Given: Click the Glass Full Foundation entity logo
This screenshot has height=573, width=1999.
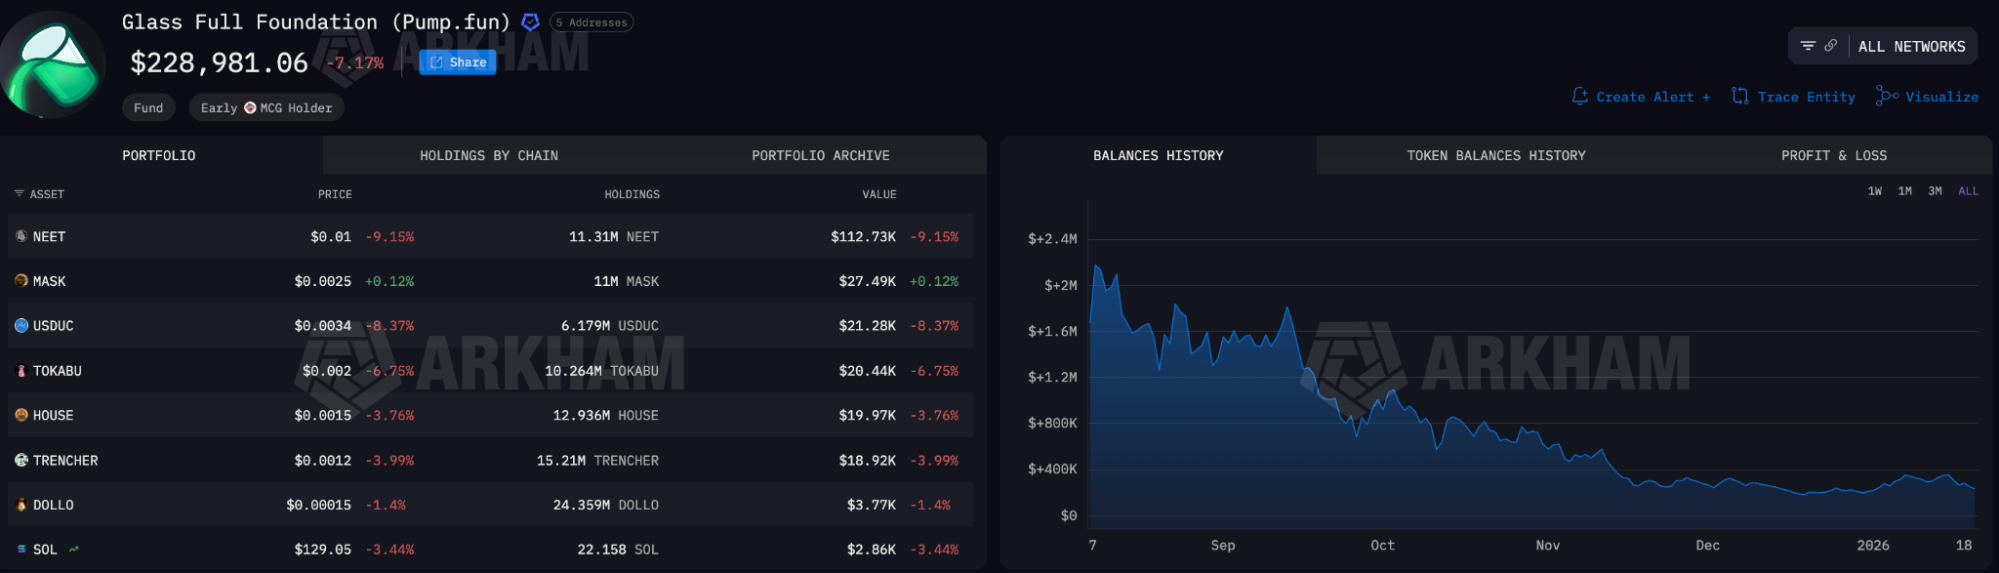Looking at the screenshot, I should 52,65.
